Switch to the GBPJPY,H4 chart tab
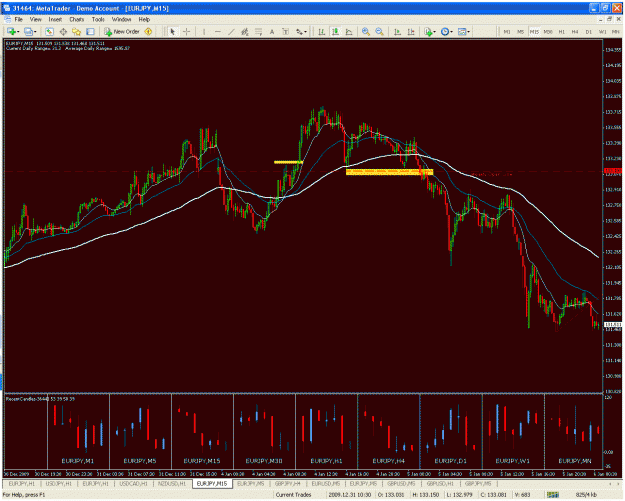Screen dimensions: 625x501 pyautogui.click(x=287, y=483)
